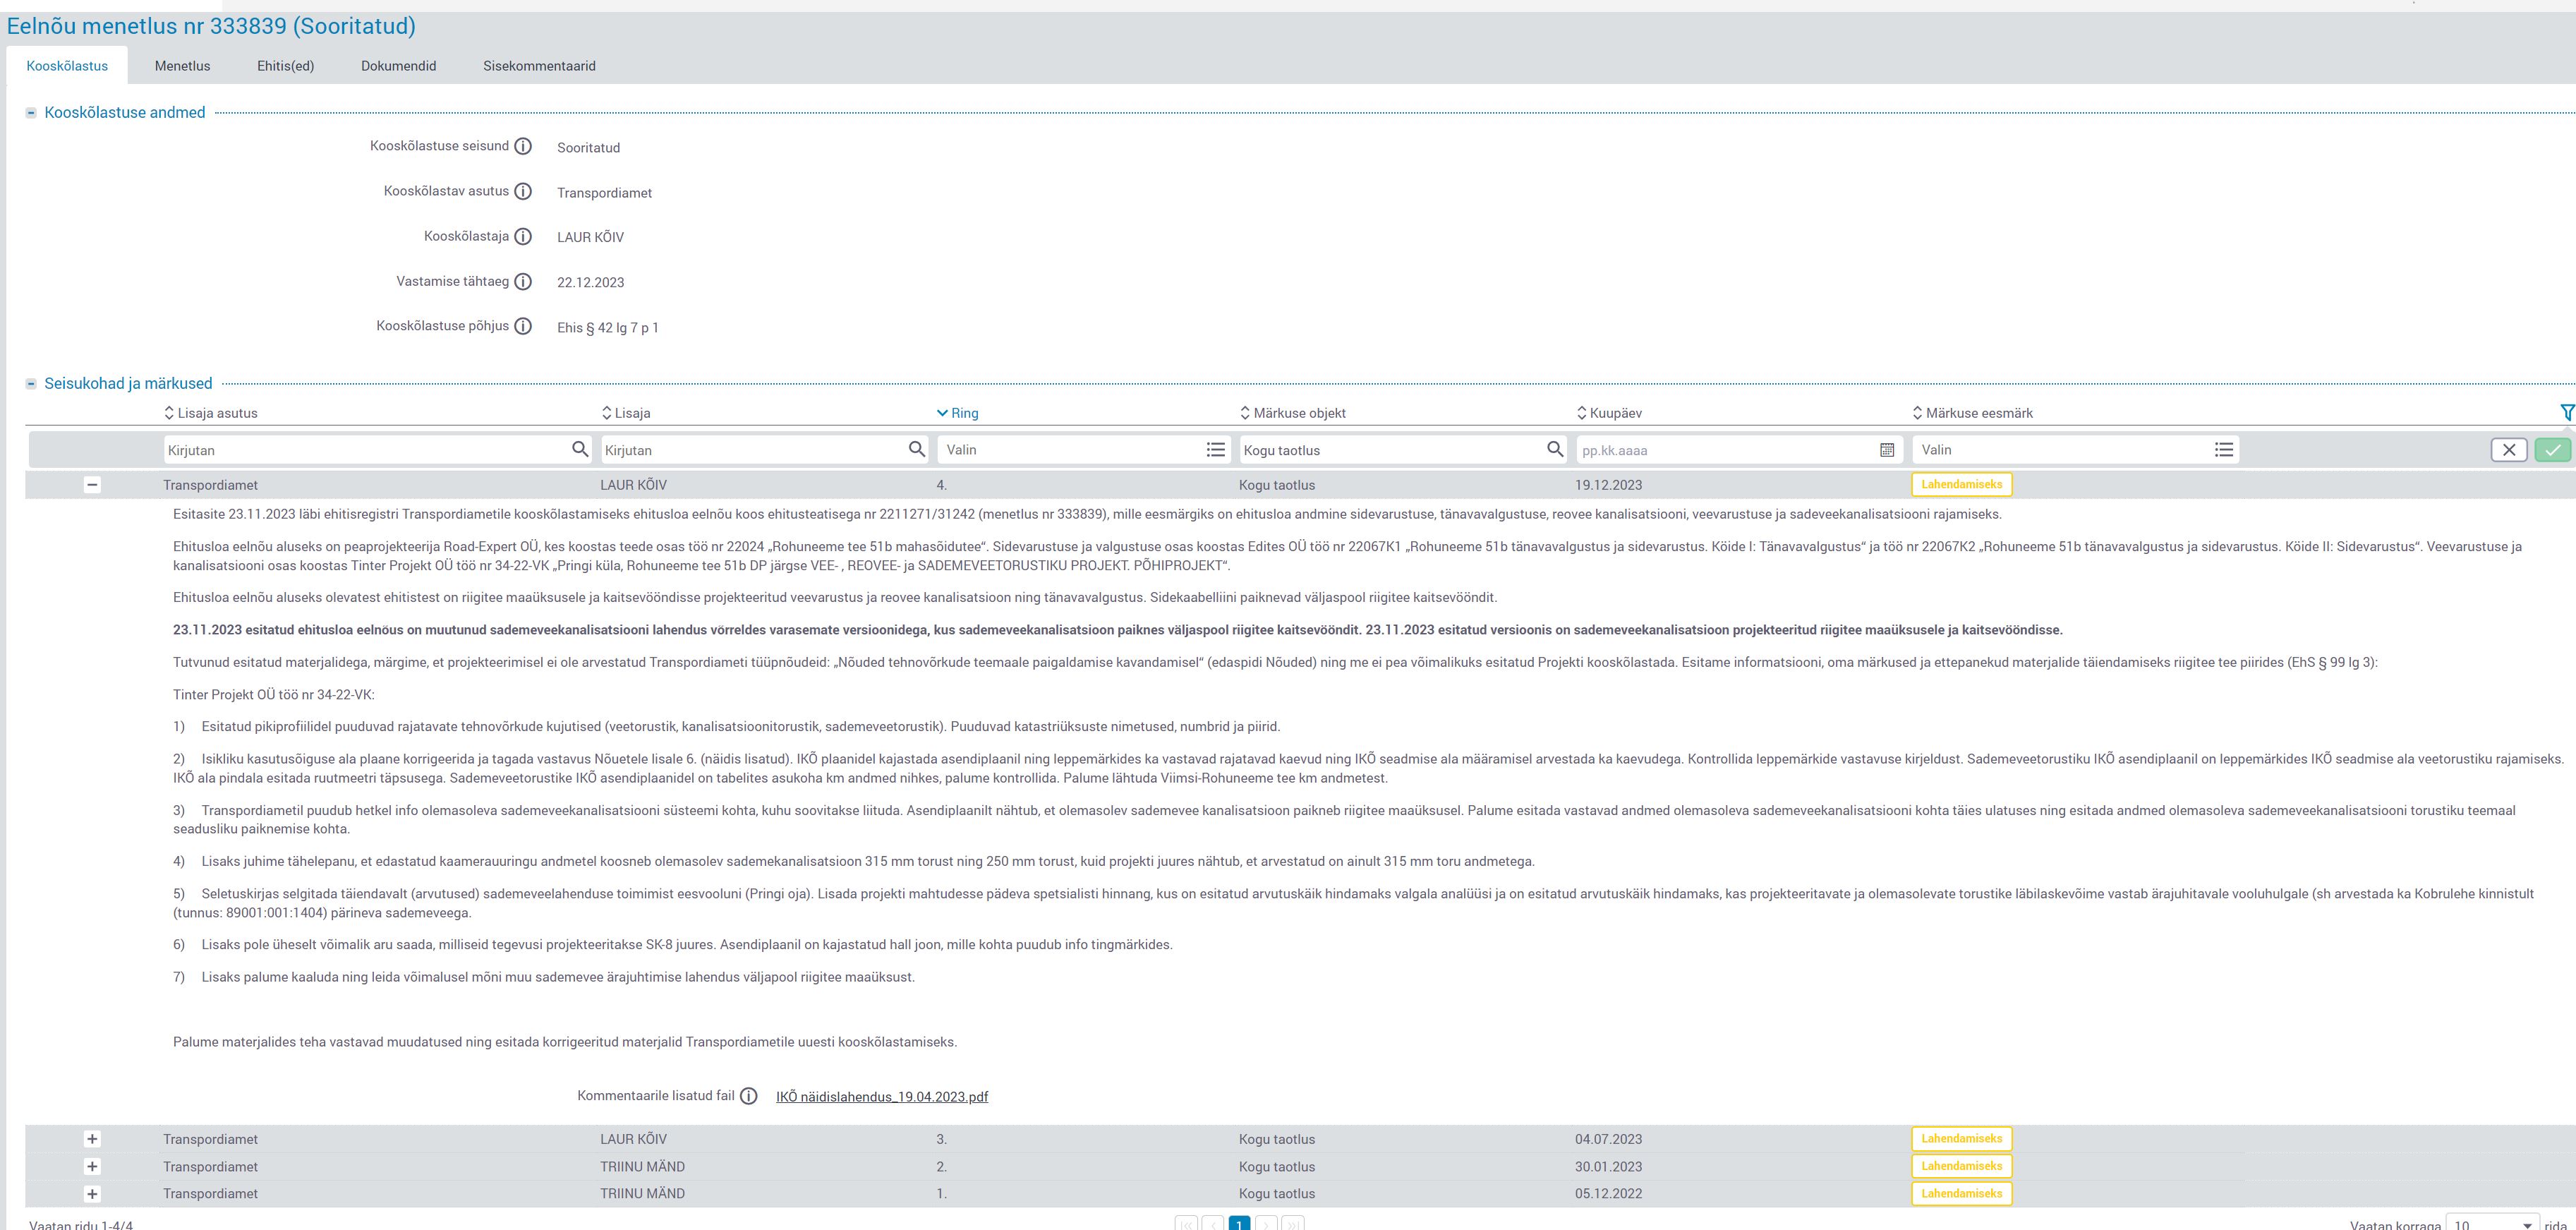Viewport: 2576px width, 1230px height.
Task: Click search icon in Lisaja asutus filter
Action: coord(580,449)
